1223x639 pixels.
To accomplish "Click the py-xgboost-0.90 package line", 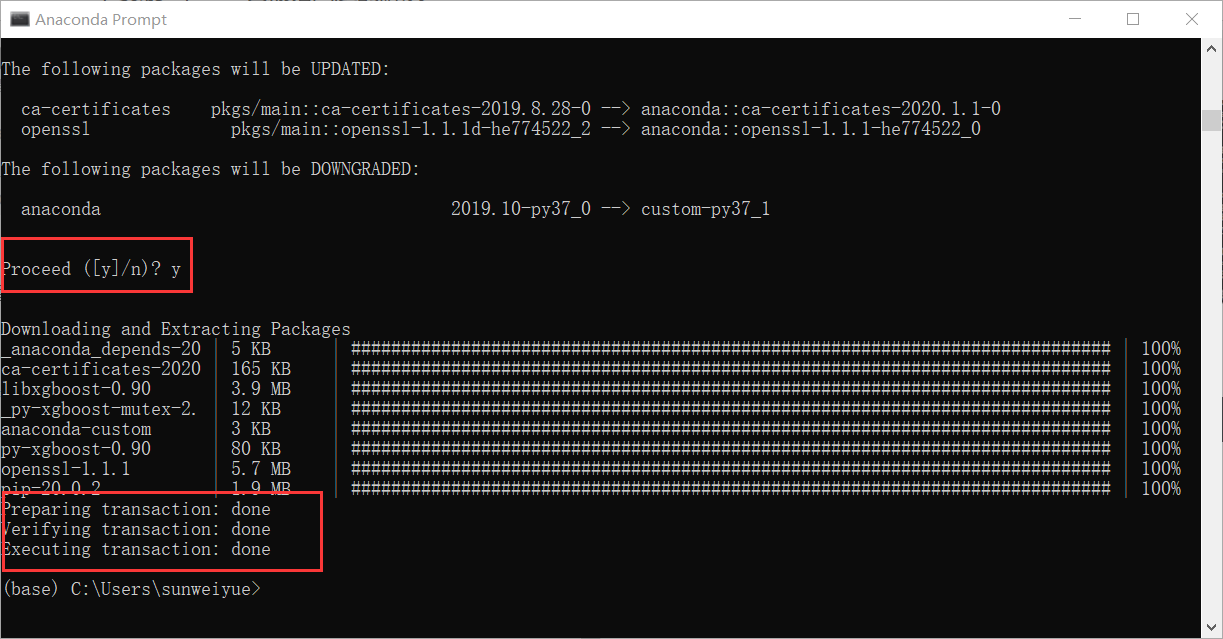I will tap(75, 448).
